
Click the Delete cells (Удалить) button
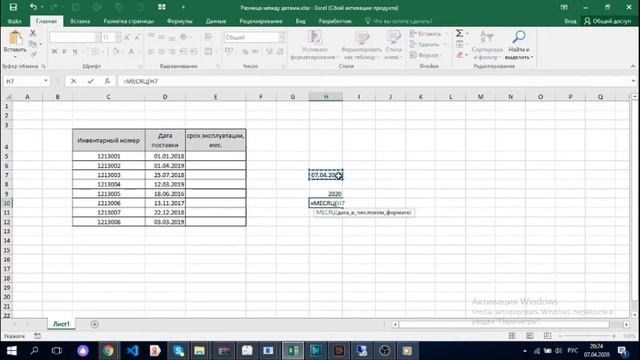click(x=425, y=44)
